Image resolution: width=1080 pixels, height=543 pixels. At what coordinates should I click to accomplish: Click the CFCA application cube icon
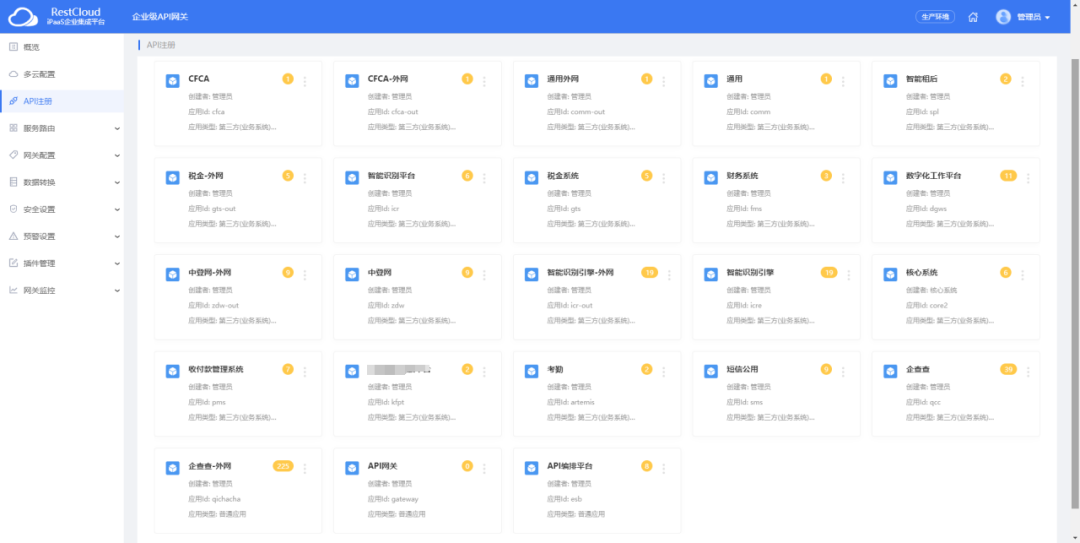[172, 81]
